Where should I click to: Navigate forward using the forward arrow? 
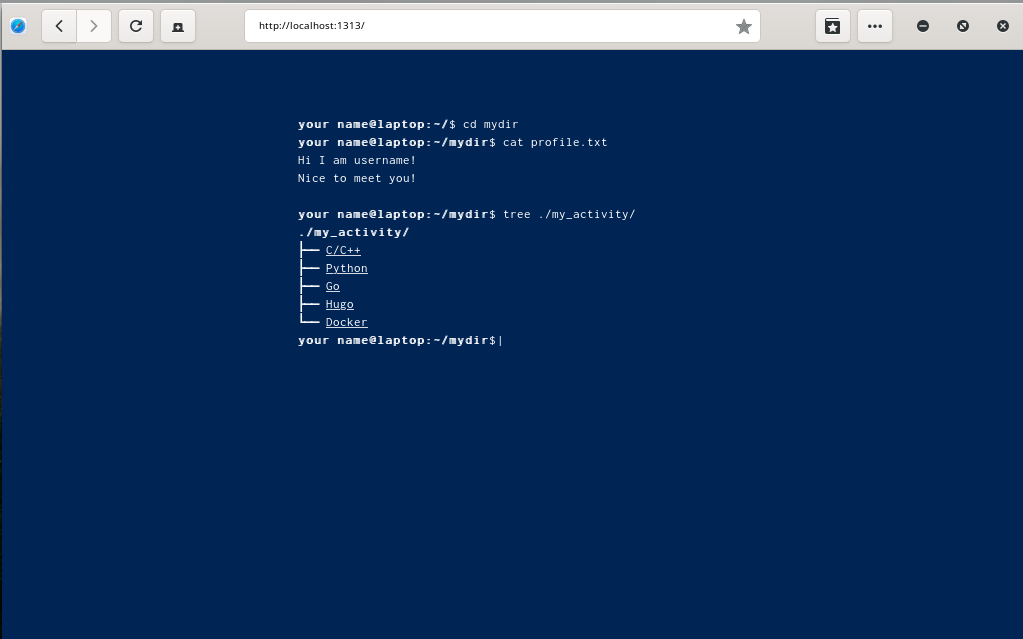tap(94, 26)
